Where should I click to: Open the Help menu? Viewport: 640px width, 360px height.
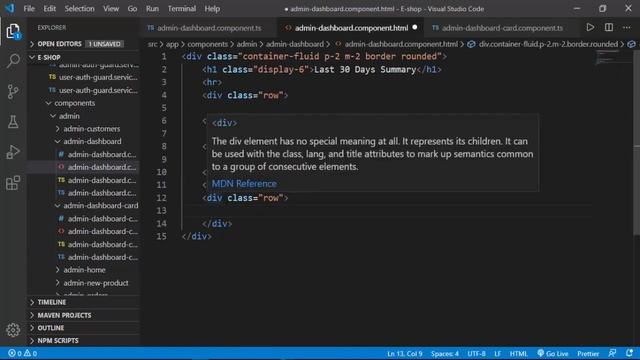[212, 8]
